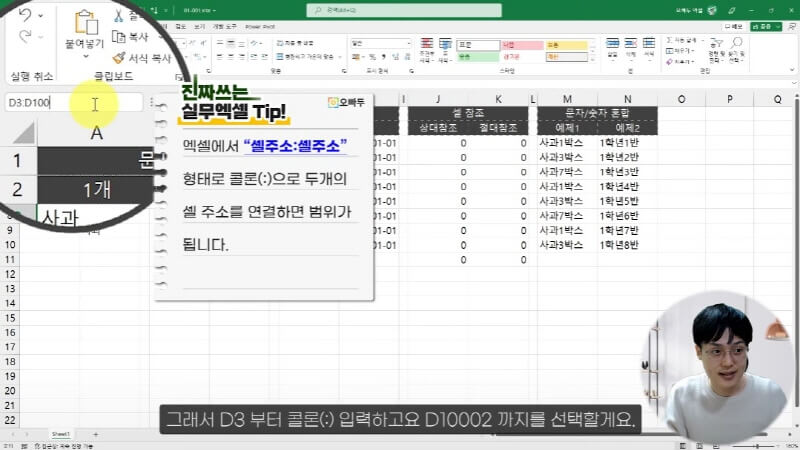The width and height of the screenshot is (800, 450).
Task: Click the magnified Paste (붙여넣기) button
Action: point(85,33)
